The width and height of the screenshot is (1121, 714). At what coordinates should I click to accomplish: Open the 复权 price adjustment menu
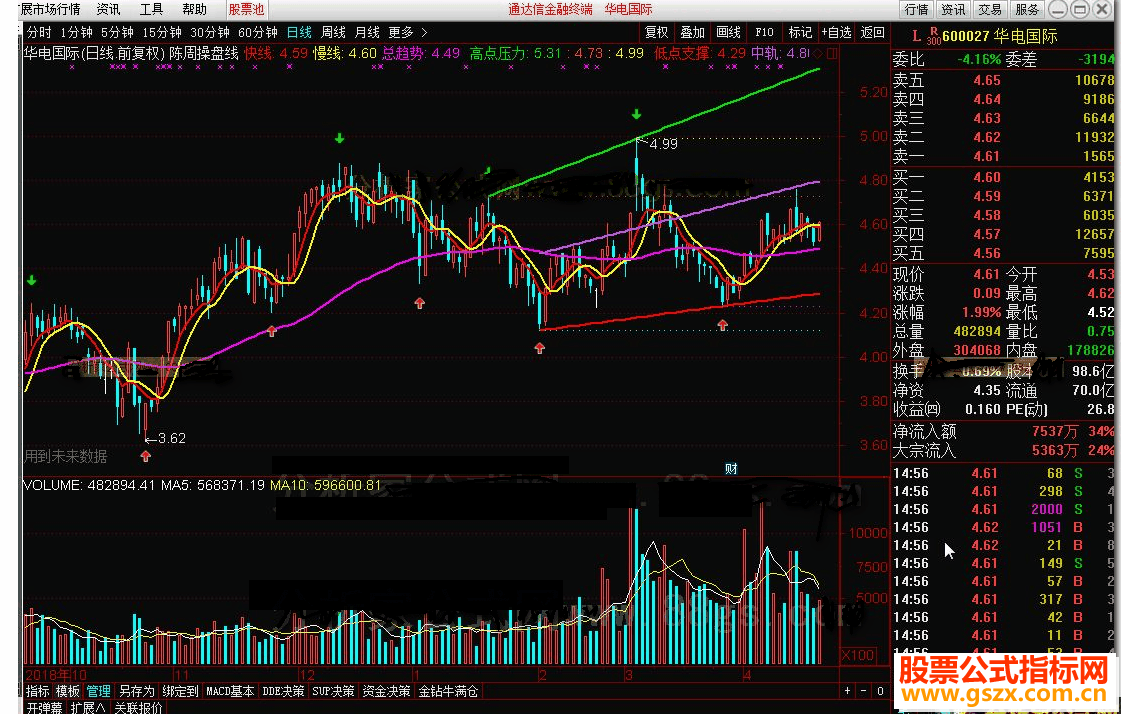[x=656, y=32]
